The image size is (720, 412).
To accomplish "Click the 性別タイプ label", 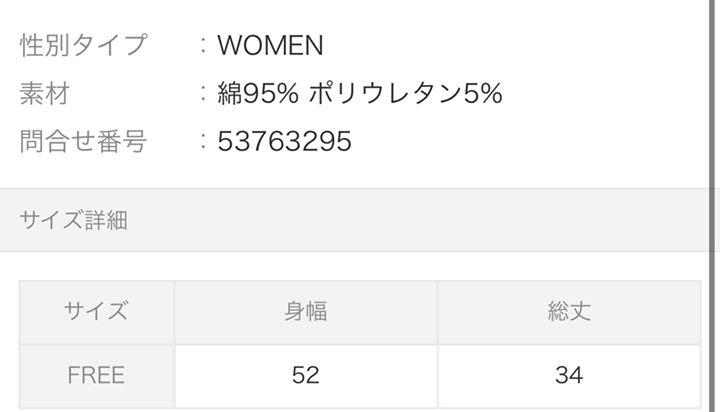I will (84, 45).
